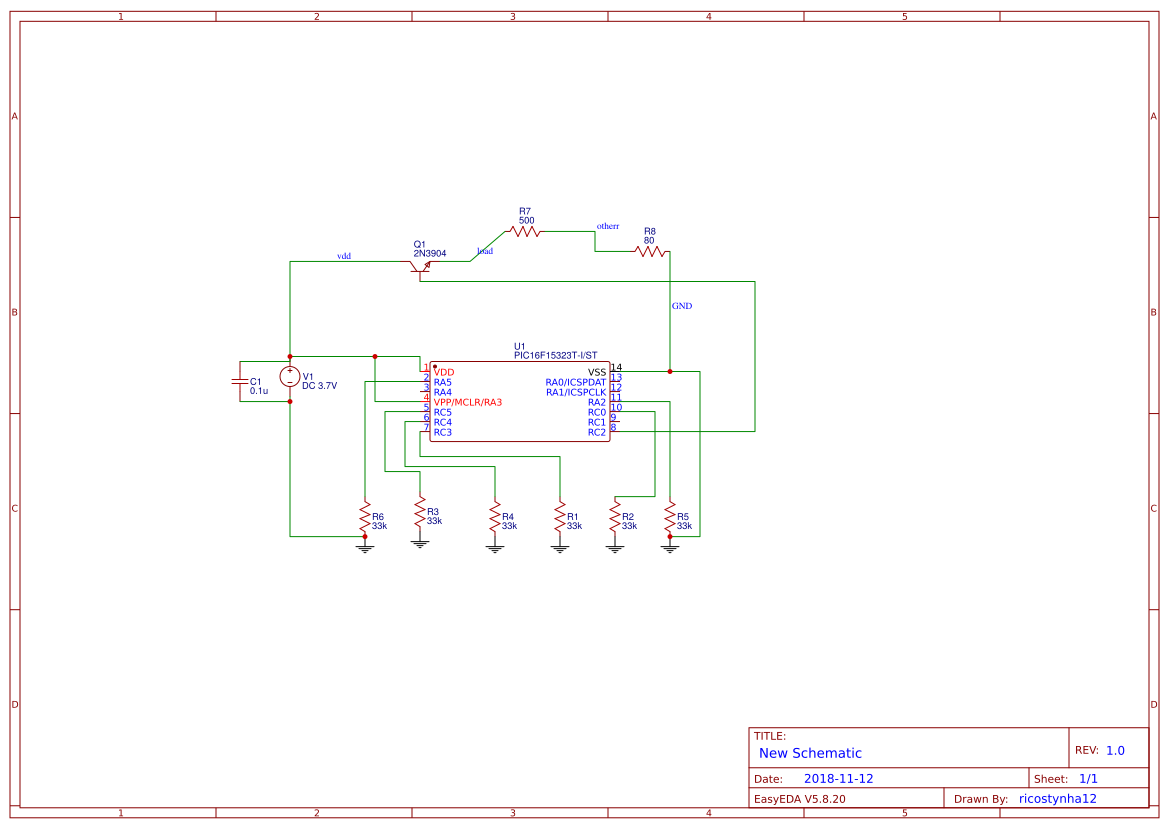
Task: Select the V1 DC 3.7V voltage source
Action: pos(290,378)
